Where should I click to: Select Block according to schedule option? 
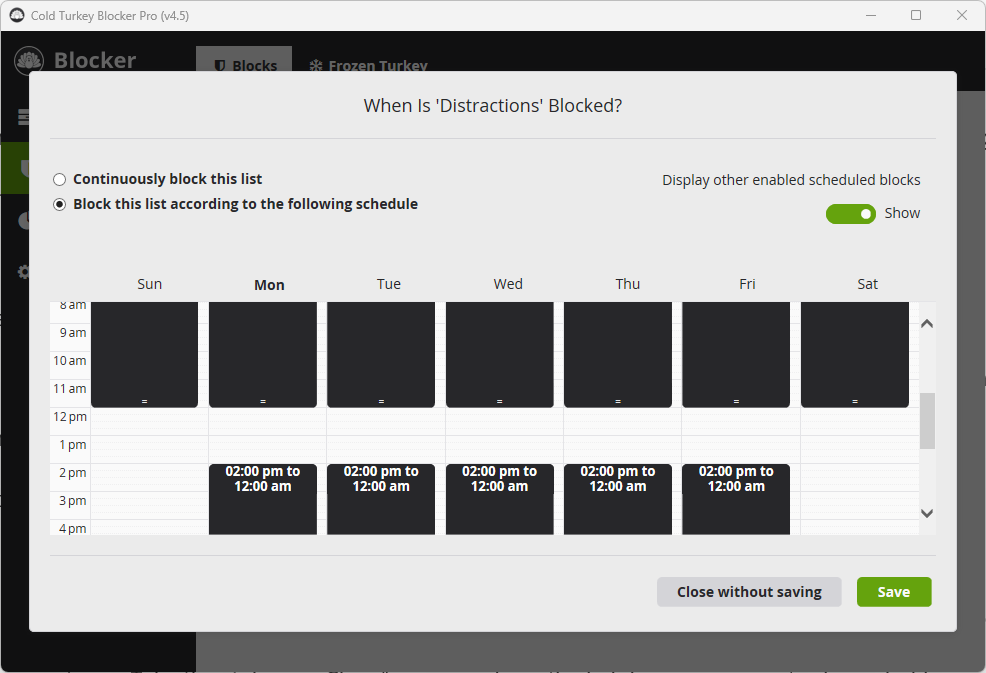click(x=60, y=204)
